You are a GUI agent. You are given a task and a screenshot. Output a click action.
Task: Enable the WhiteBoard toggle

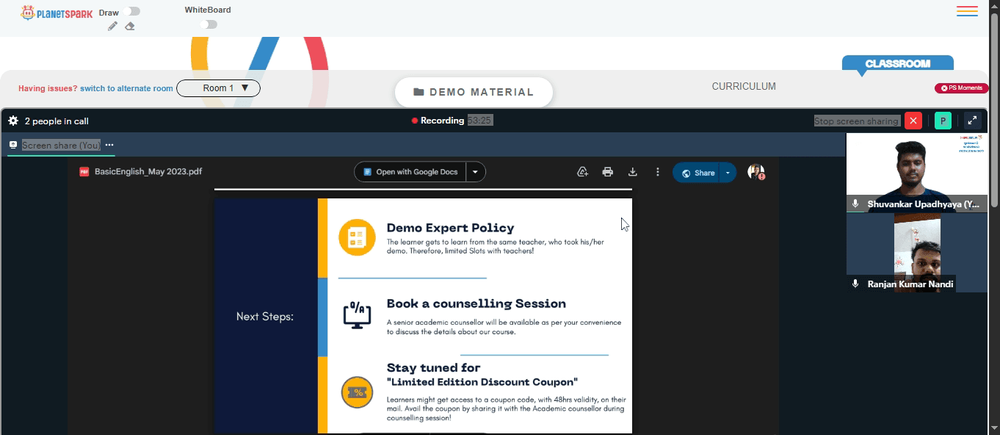coord(209,24)
